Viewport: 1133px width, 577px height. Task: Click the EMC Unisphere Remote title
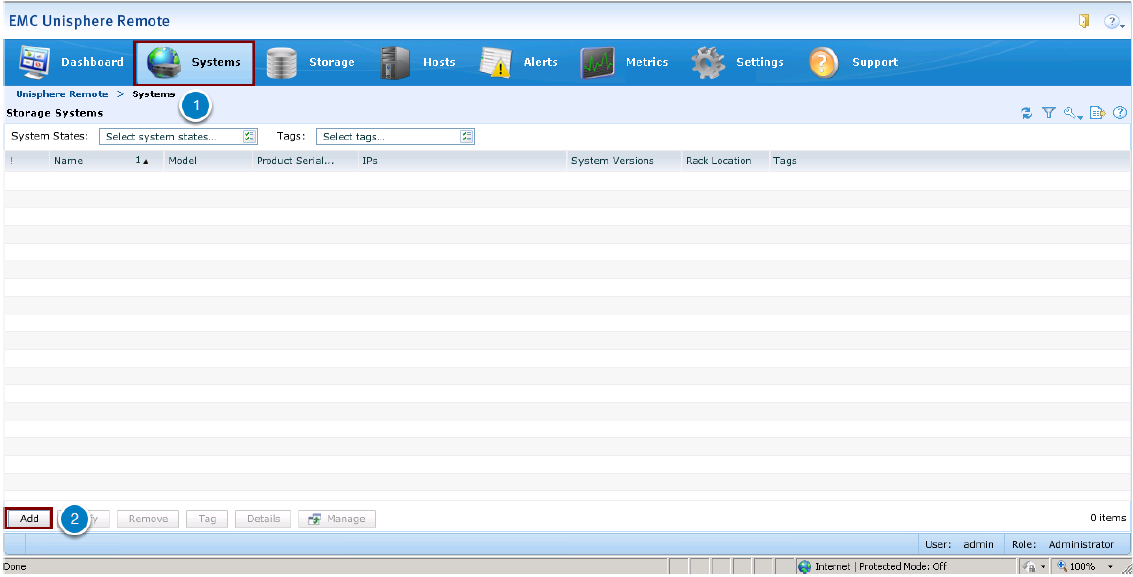point(90,21)
